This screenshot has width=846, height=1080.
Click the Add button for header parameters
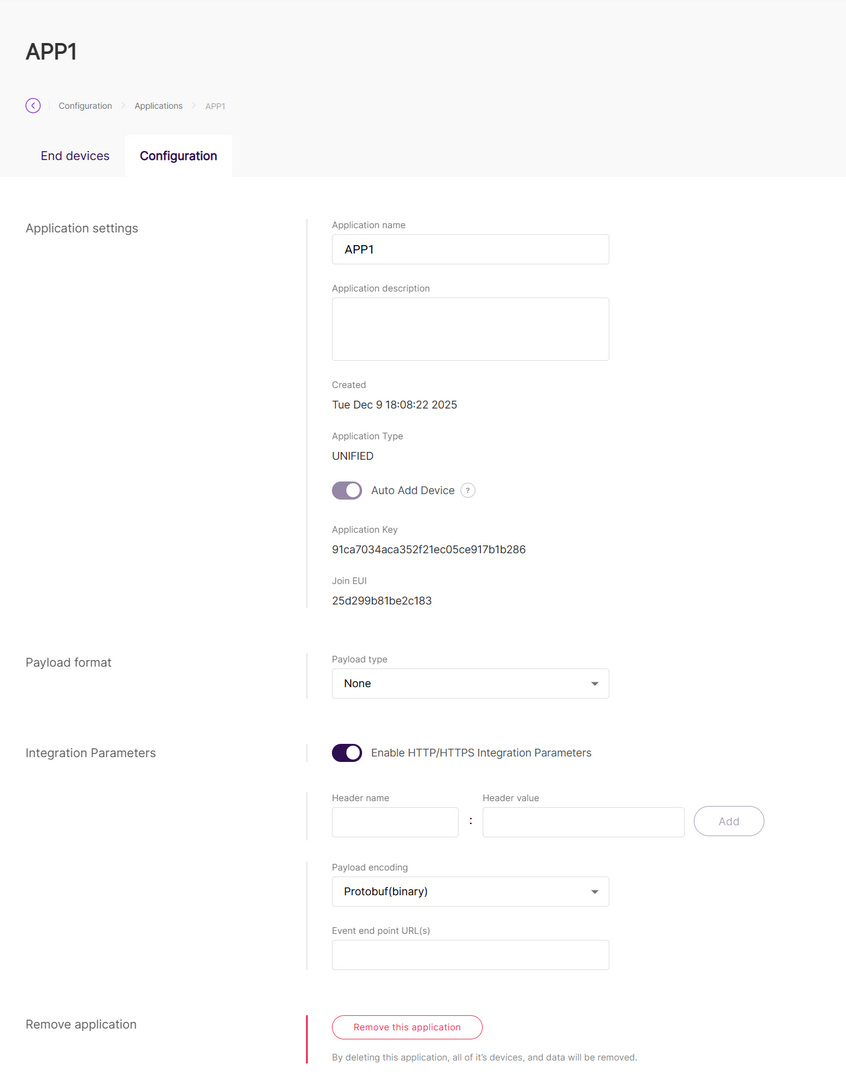coord(728,821)
